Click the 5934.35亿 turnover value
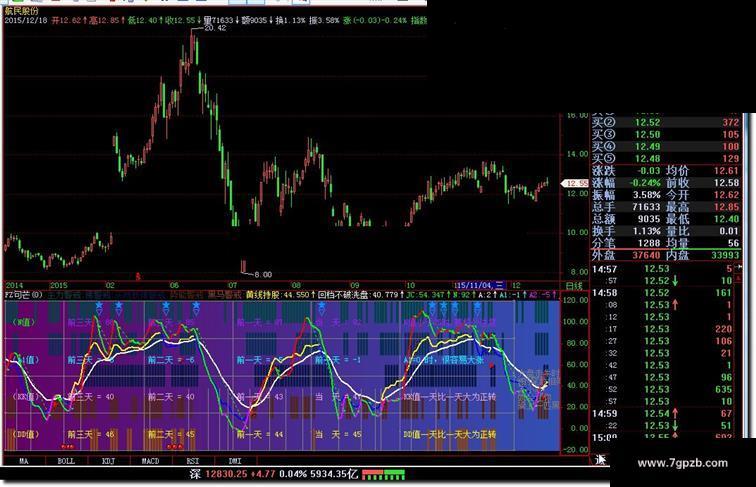The width and height of the screenshot is (756, 487). point(334,474)
